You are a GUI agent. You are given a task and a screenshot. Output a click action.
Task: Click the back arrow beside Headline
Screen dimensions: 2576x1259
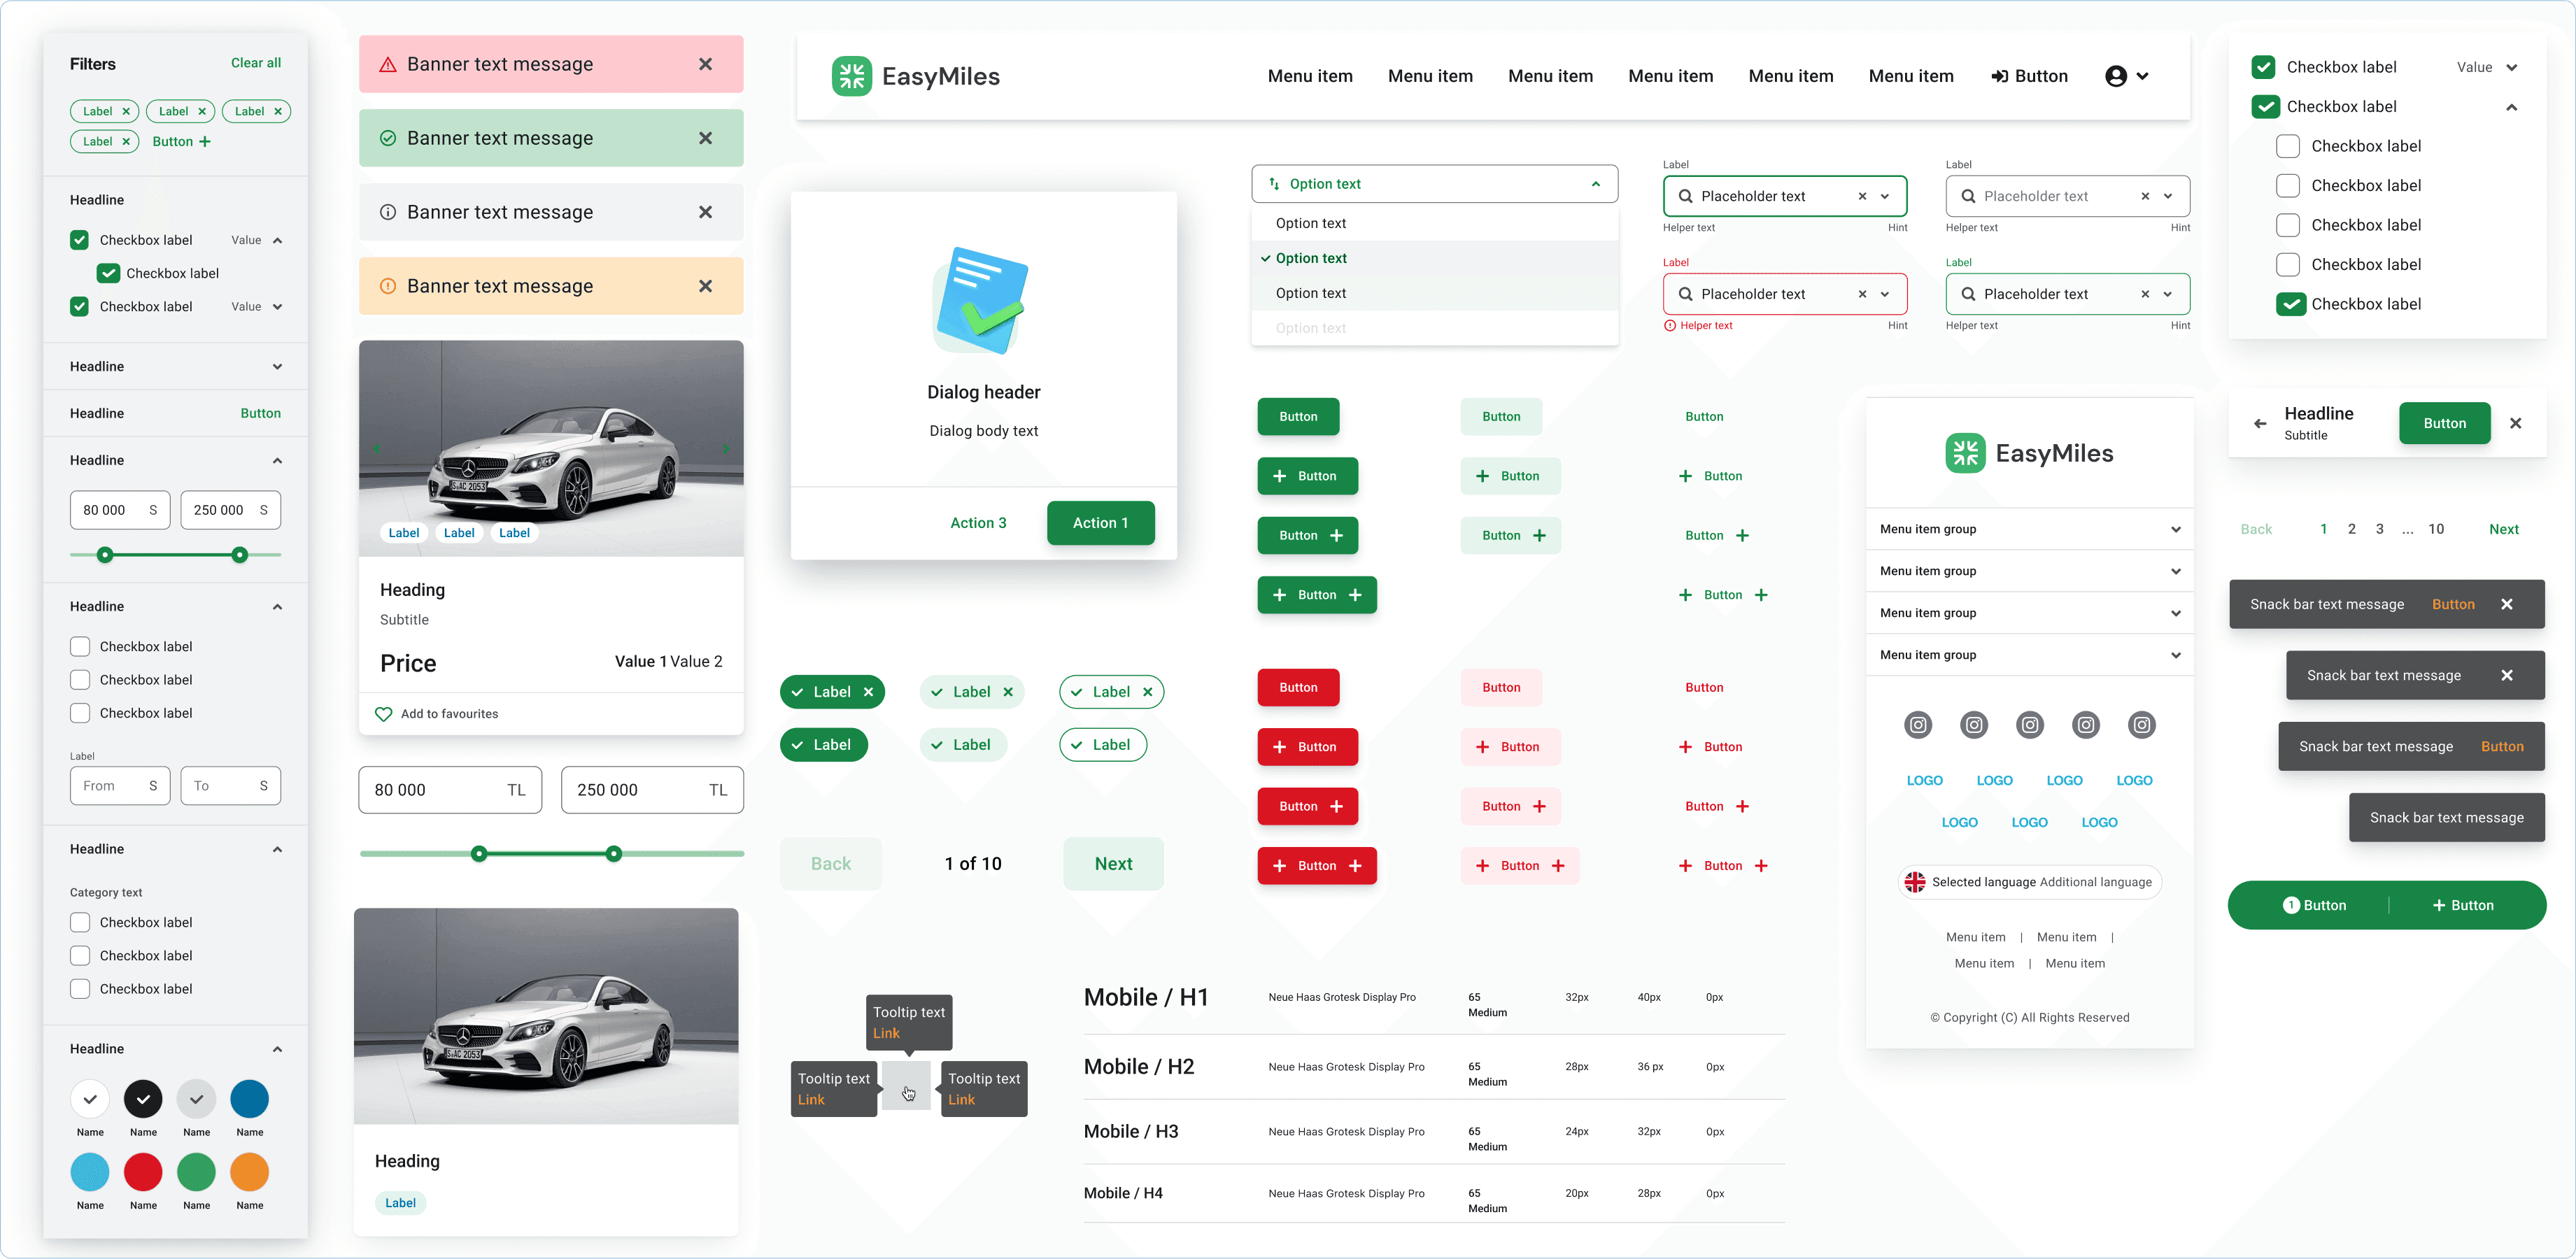click(2260, 423)
